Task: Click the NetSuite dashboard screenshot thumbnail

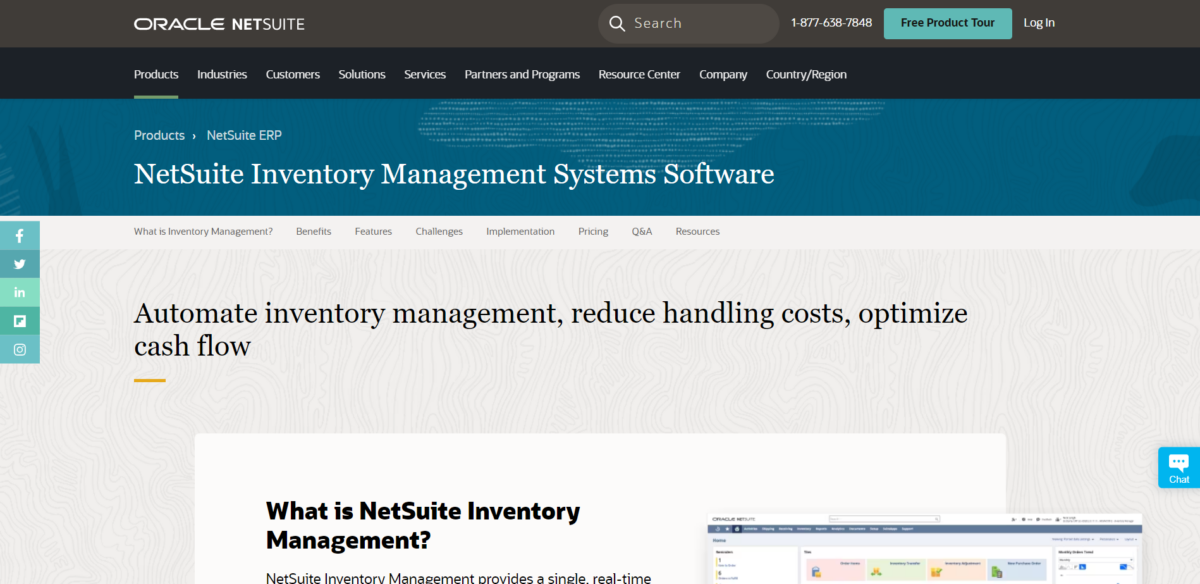Action: 925,549
